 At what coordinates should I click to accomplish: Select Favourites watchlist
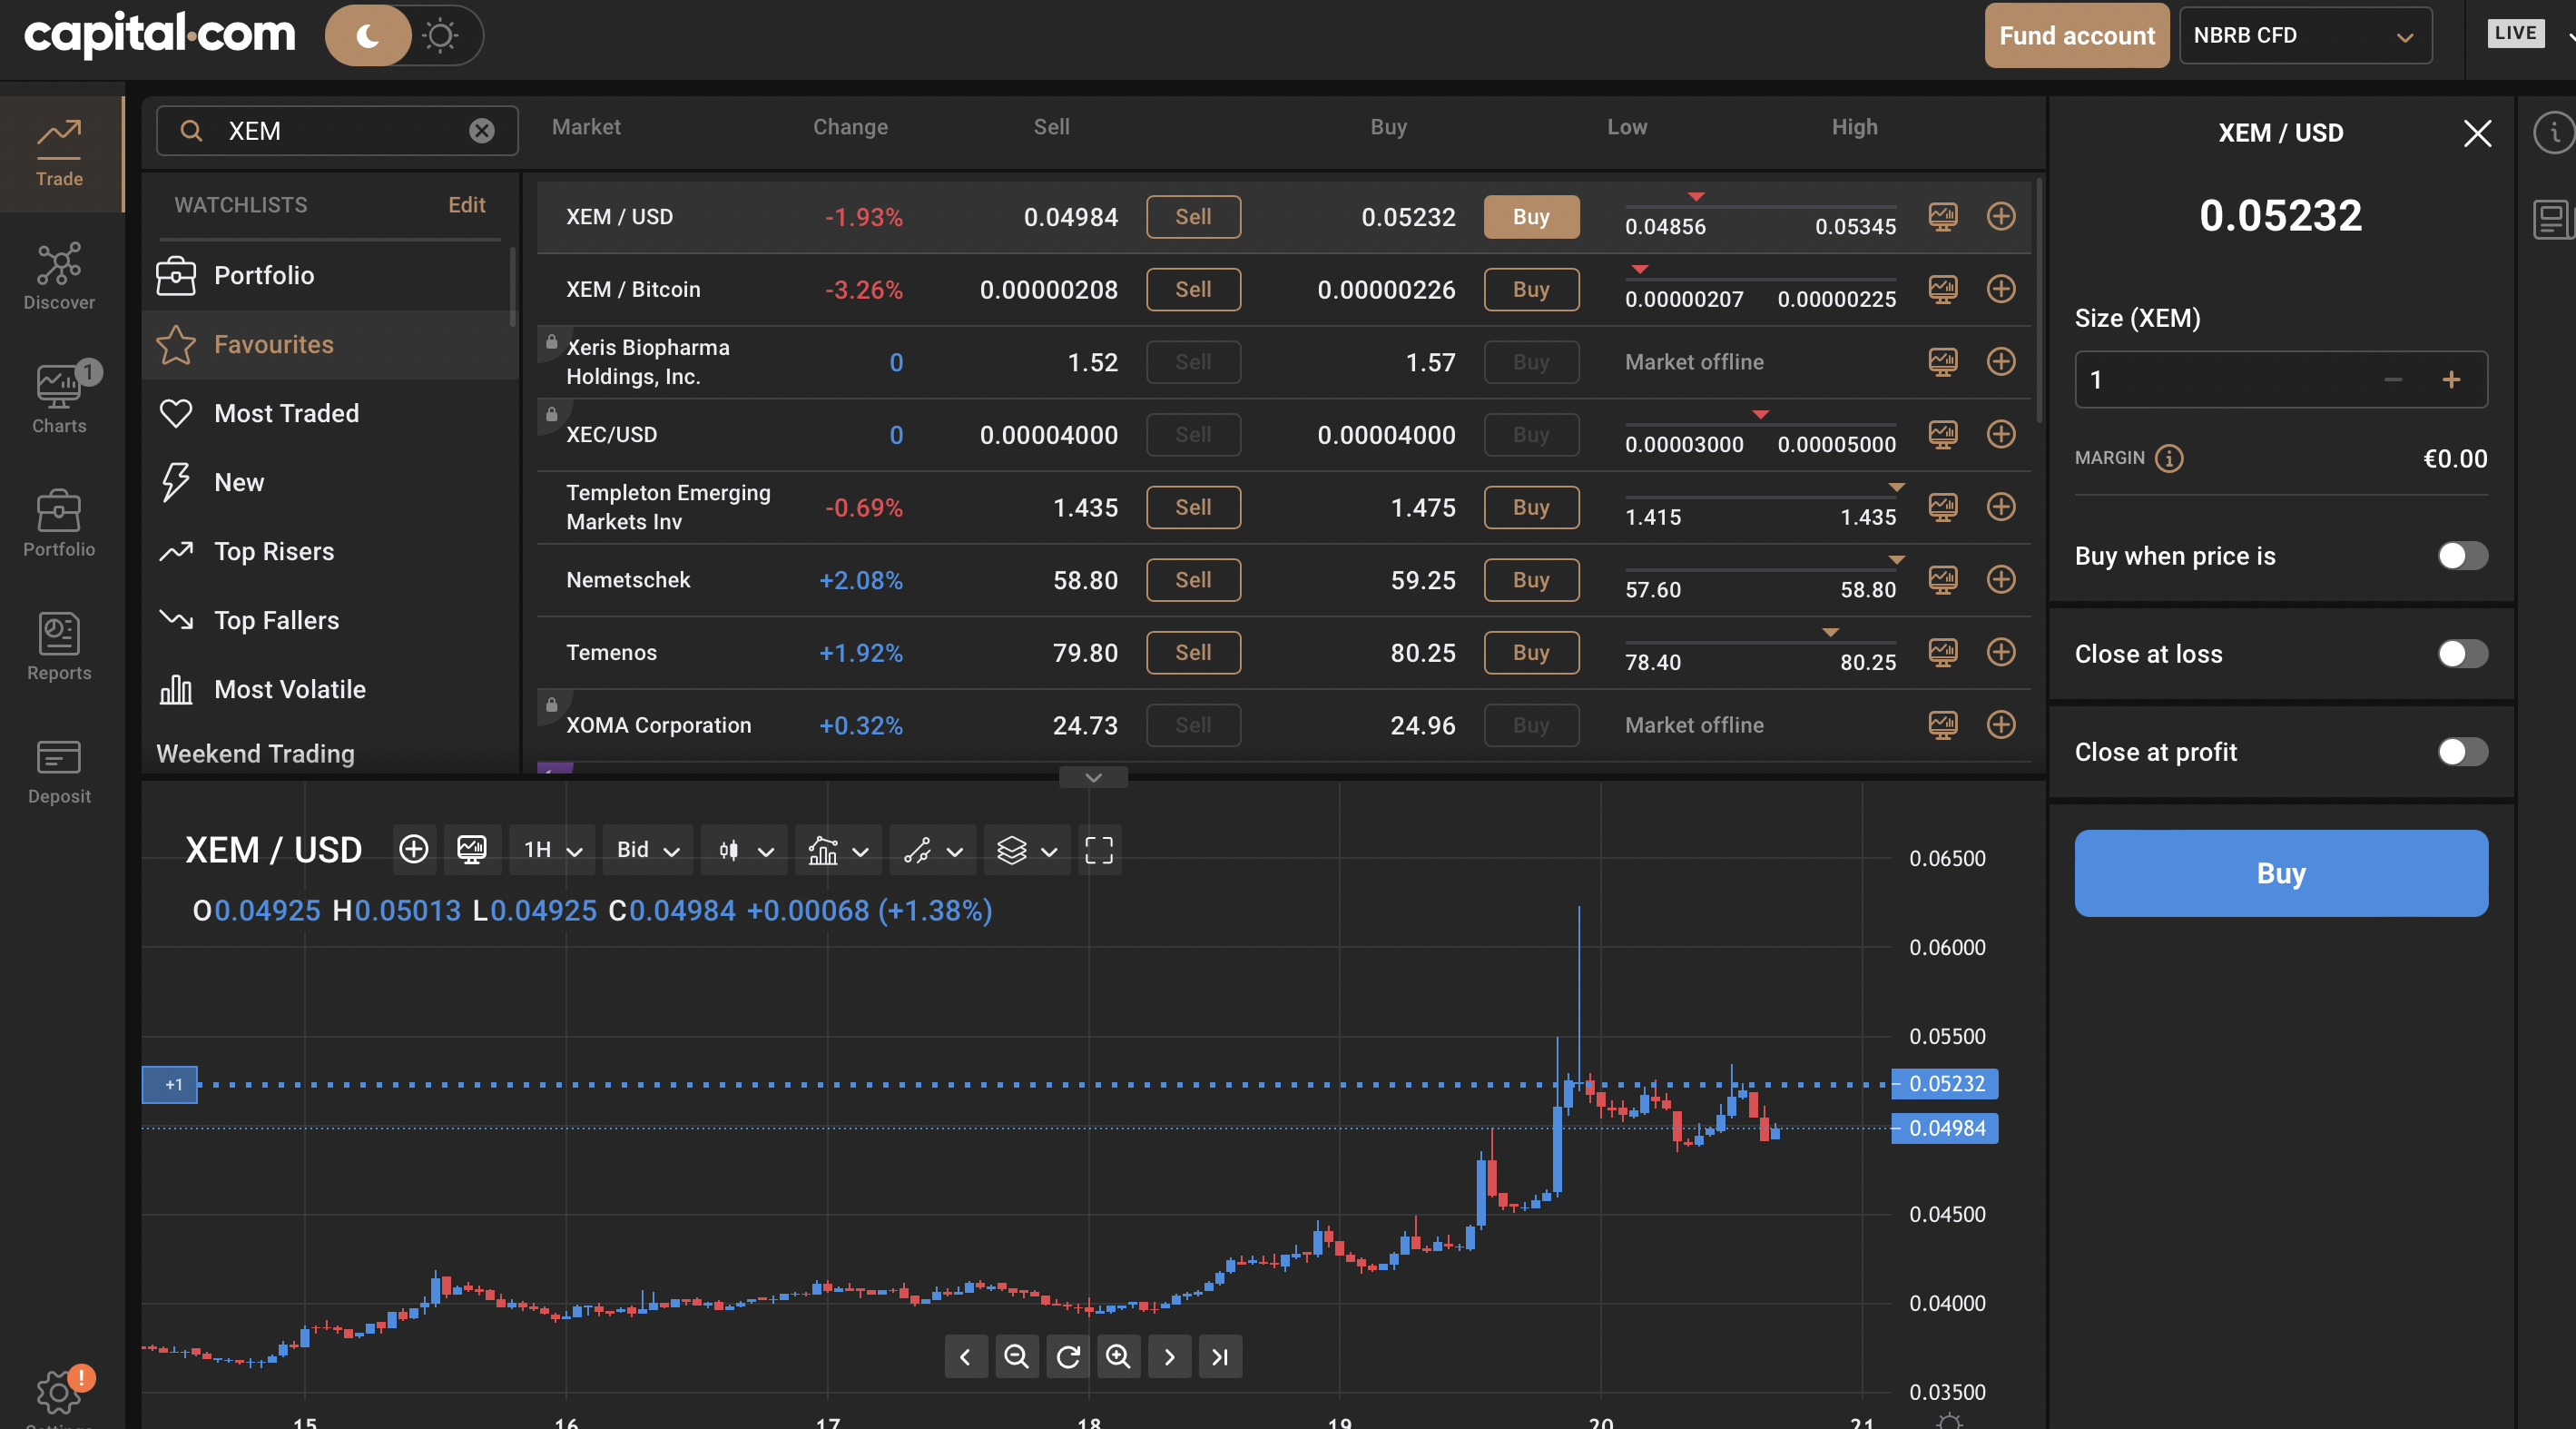pyautogui.click(x=330, y=344)
